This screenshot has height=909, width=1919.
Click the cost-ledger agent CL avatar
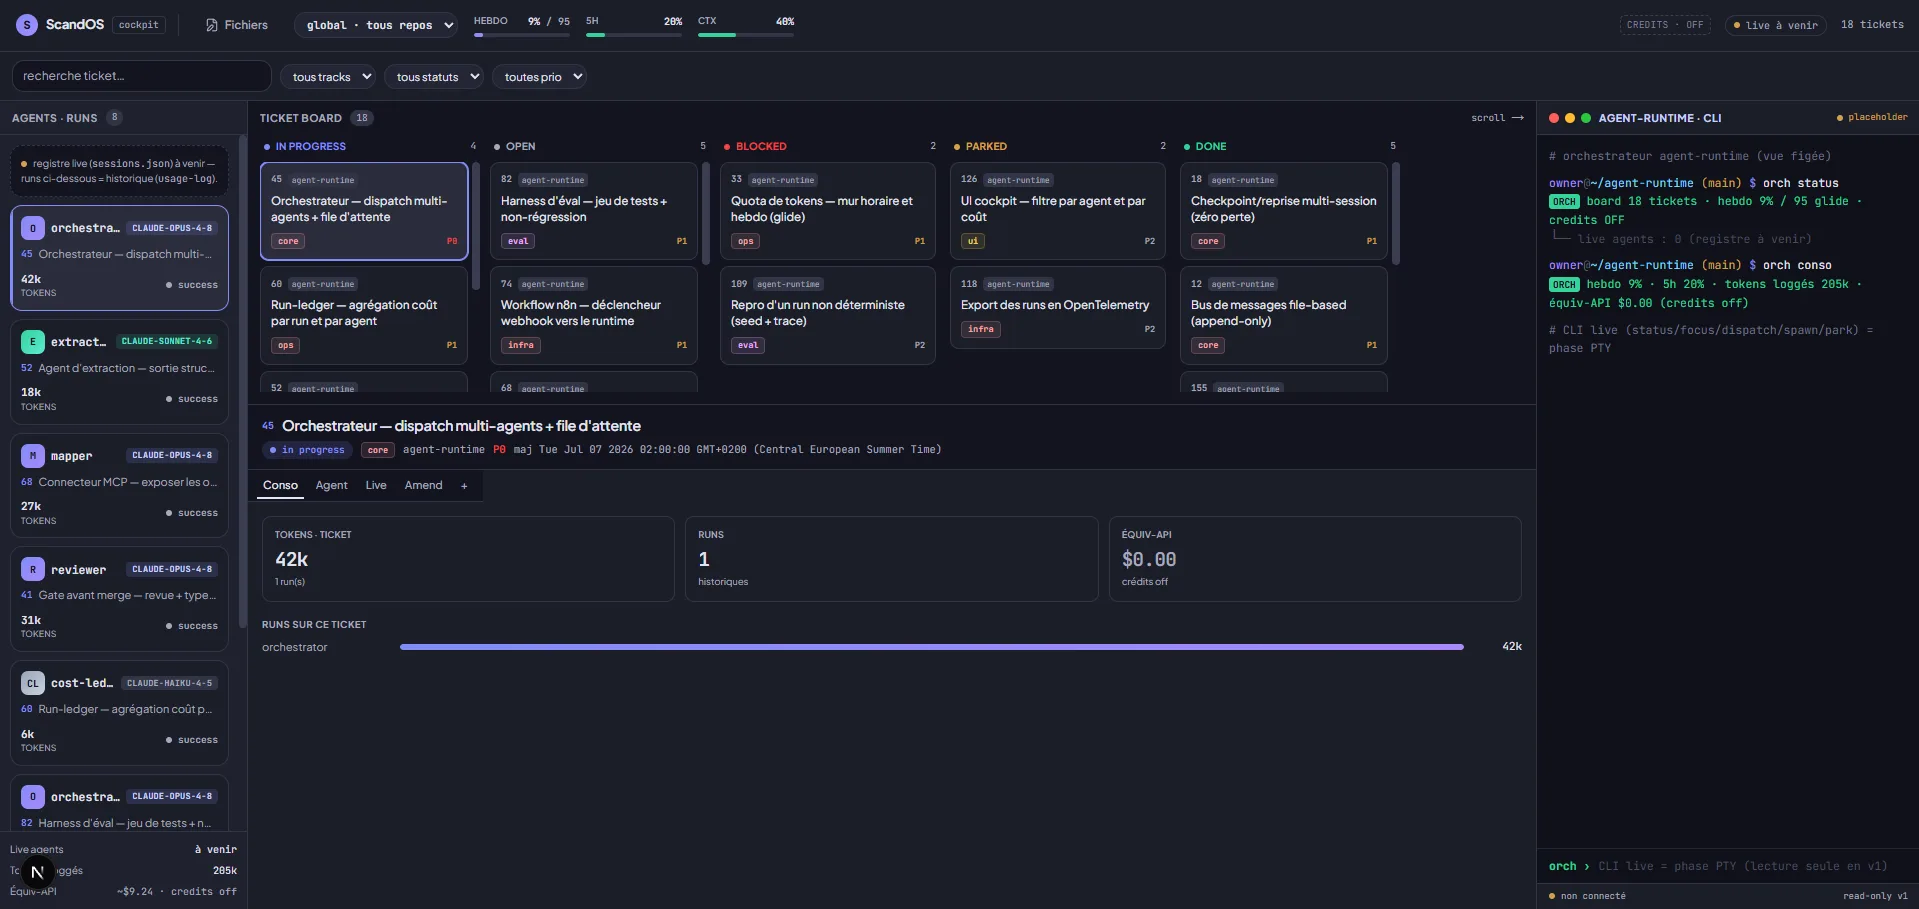[32, 684]
